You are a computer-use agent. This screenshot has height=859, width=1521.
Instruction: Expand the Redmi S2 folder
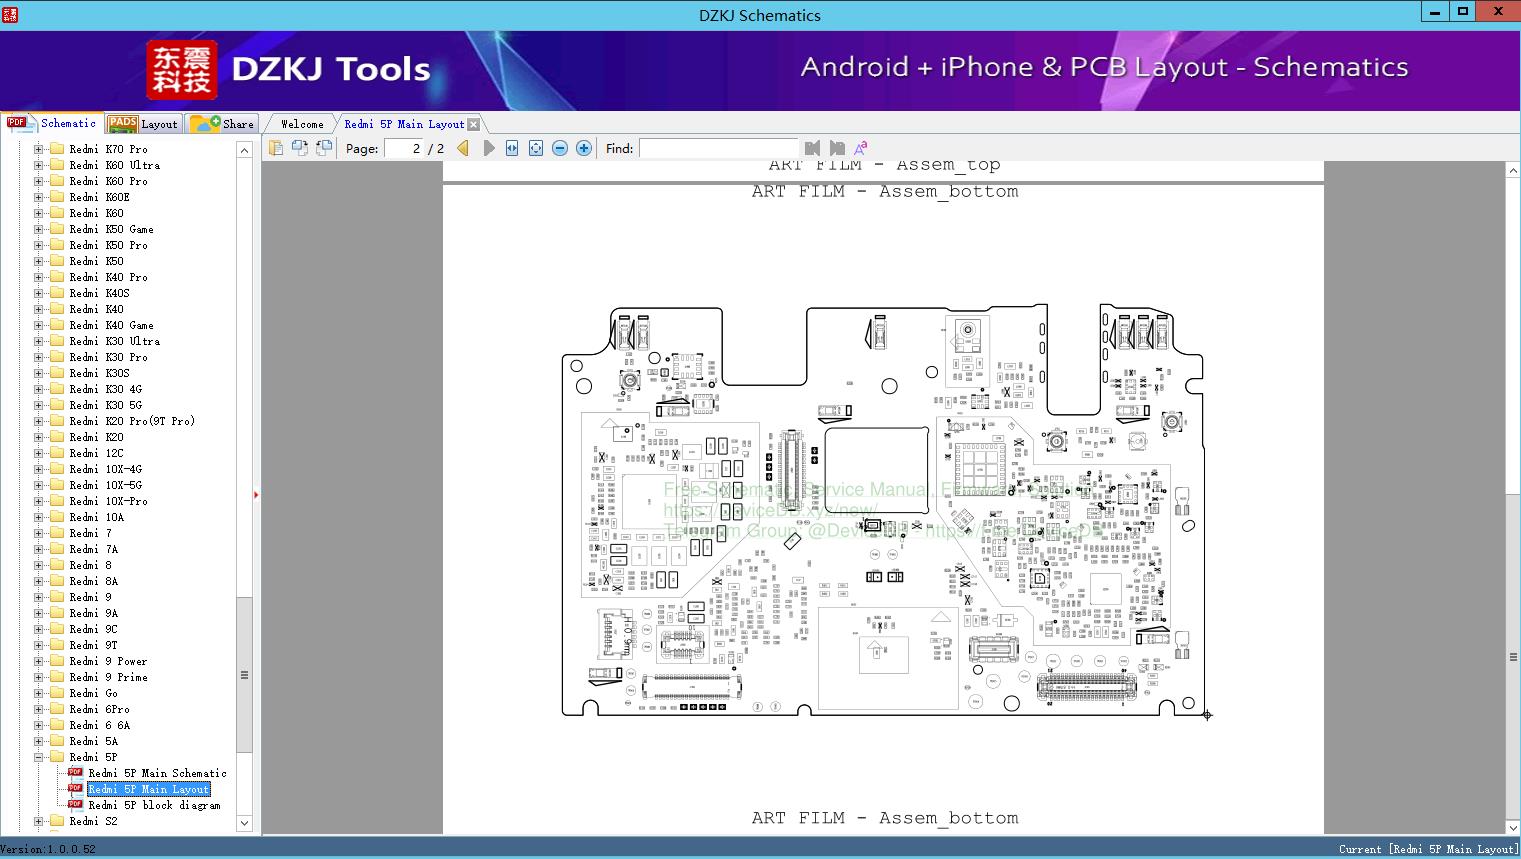[38, 821]
